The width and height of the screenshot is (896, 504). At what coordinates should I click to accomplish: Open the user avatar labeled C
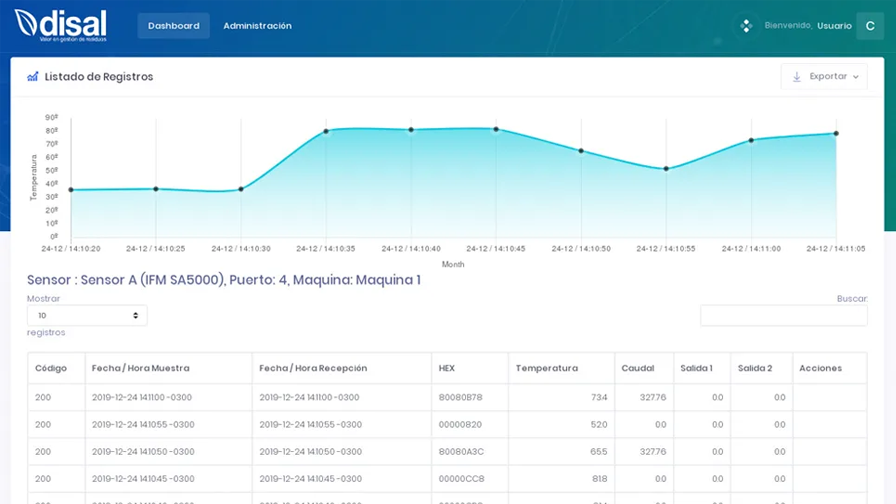click(x=869, y=26)
